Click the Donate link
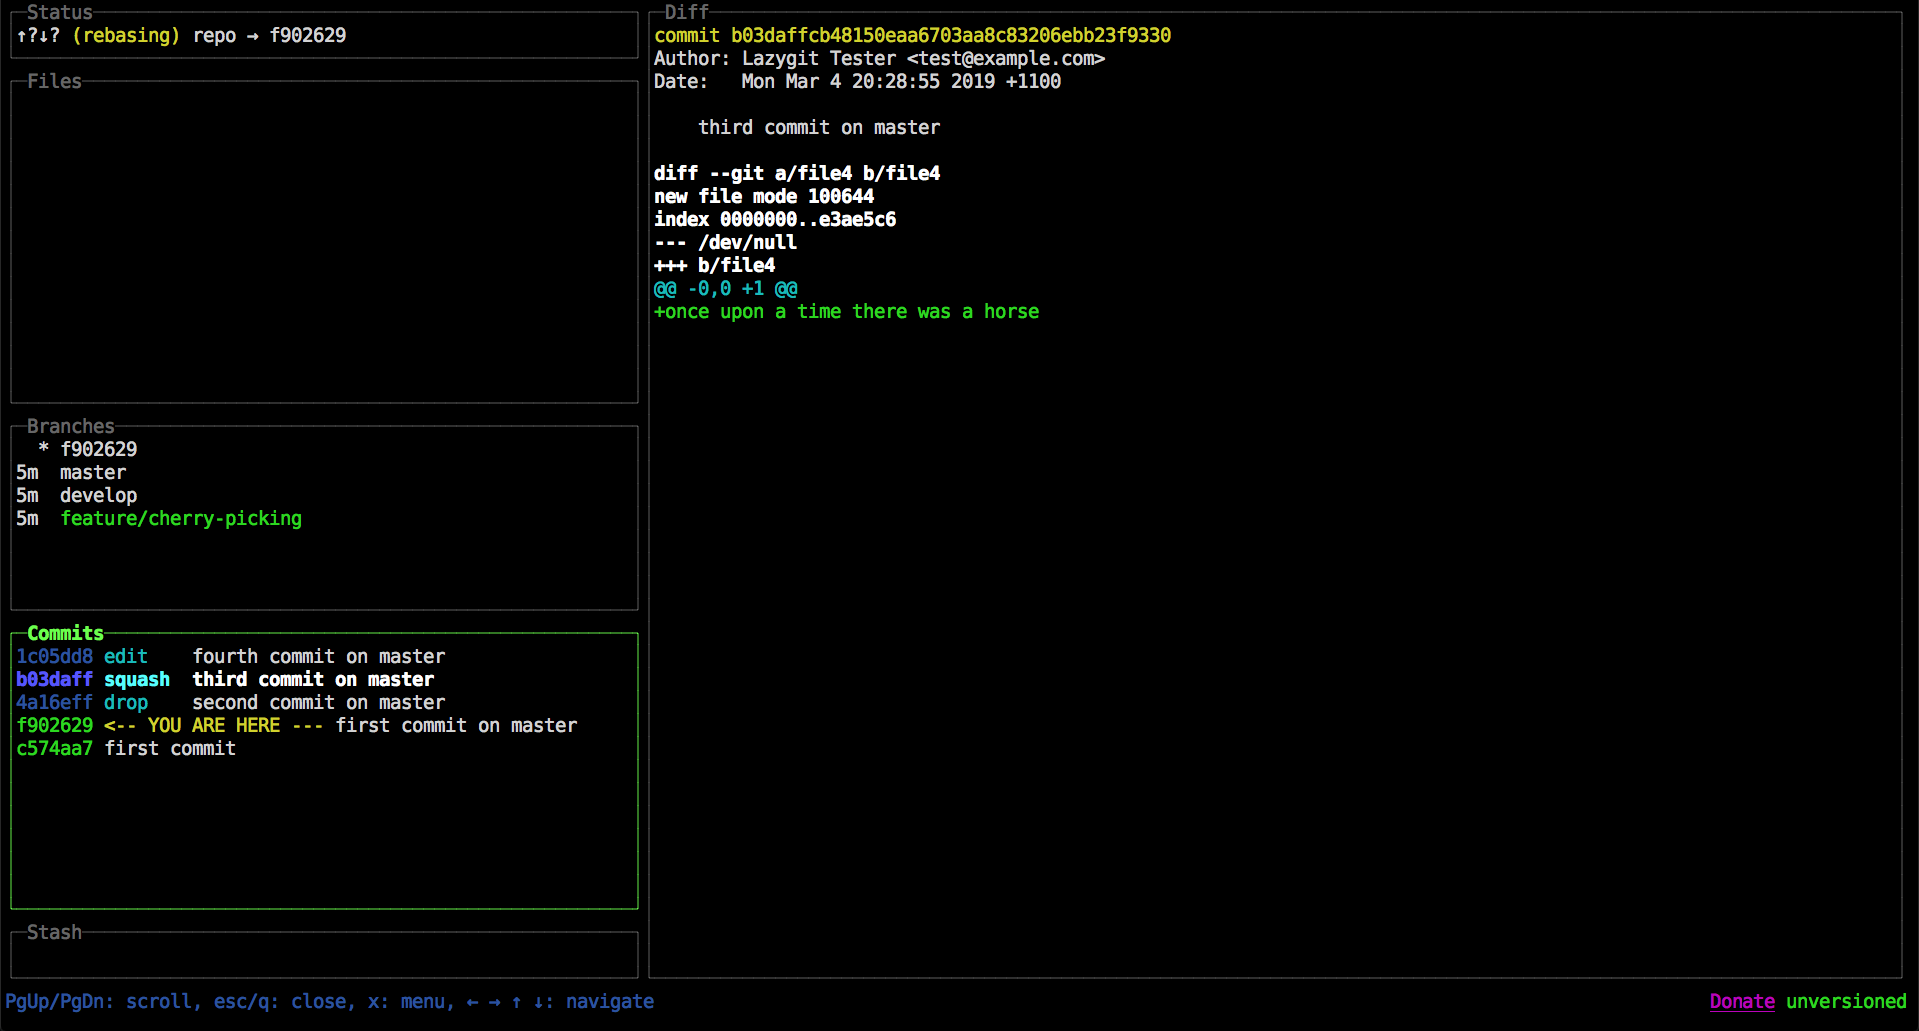 coord(1742,1001)
